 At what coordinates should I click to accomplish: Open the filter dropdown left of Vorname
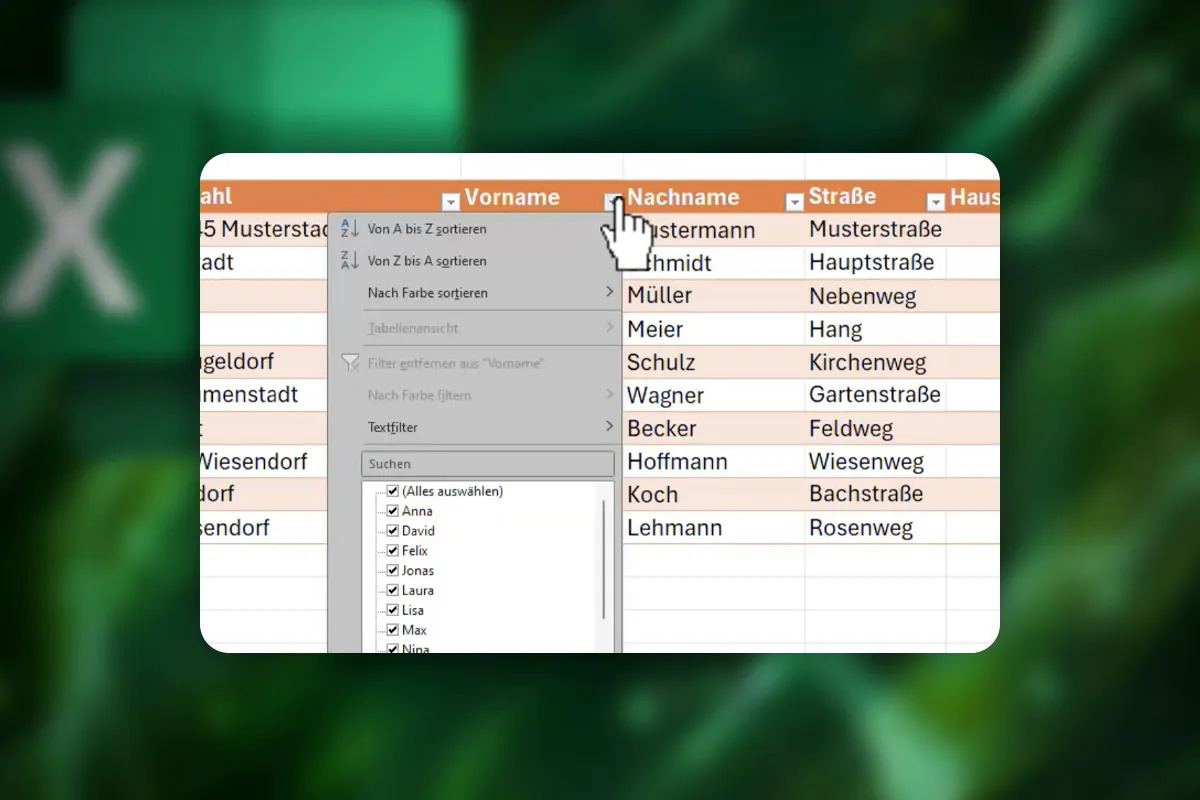(451, 202)
